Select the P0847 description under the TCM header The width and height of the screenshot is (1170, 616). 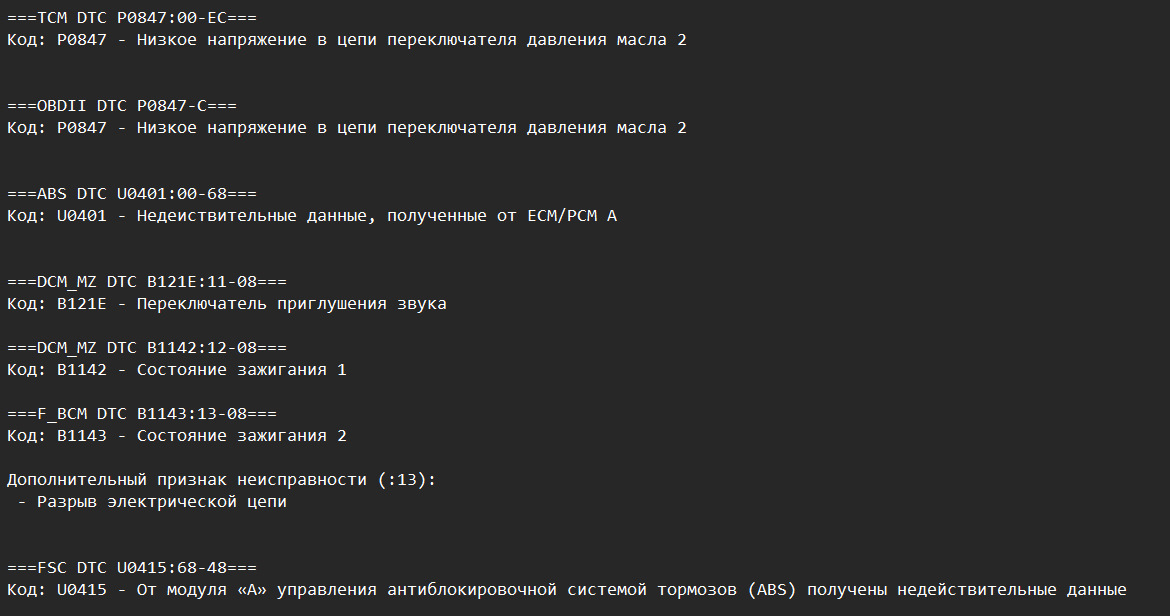[x=346, y=40]
